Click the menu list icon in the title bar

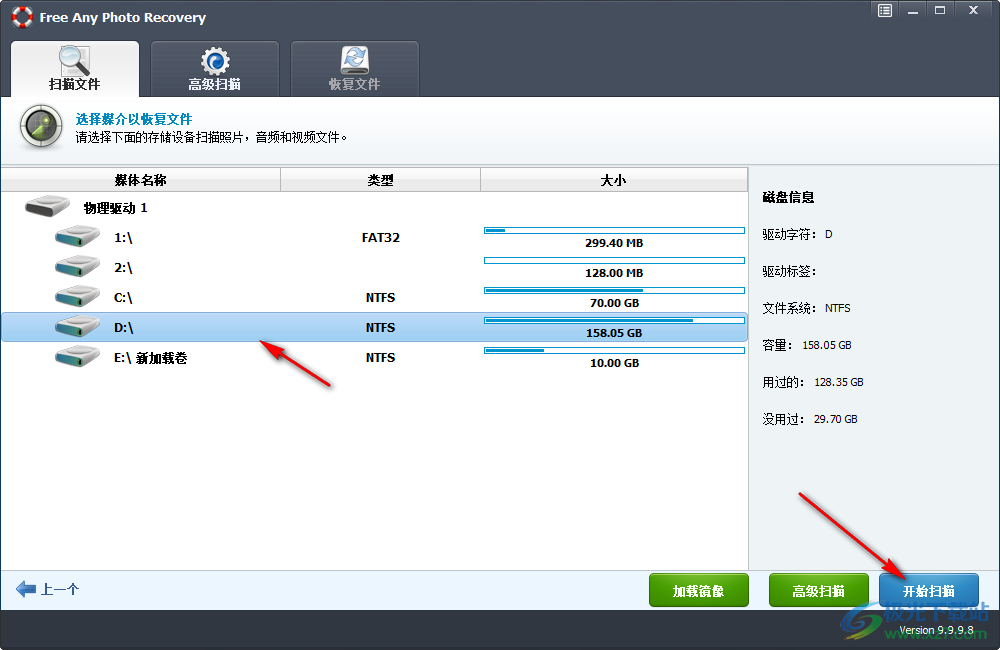tap(884, 10)
